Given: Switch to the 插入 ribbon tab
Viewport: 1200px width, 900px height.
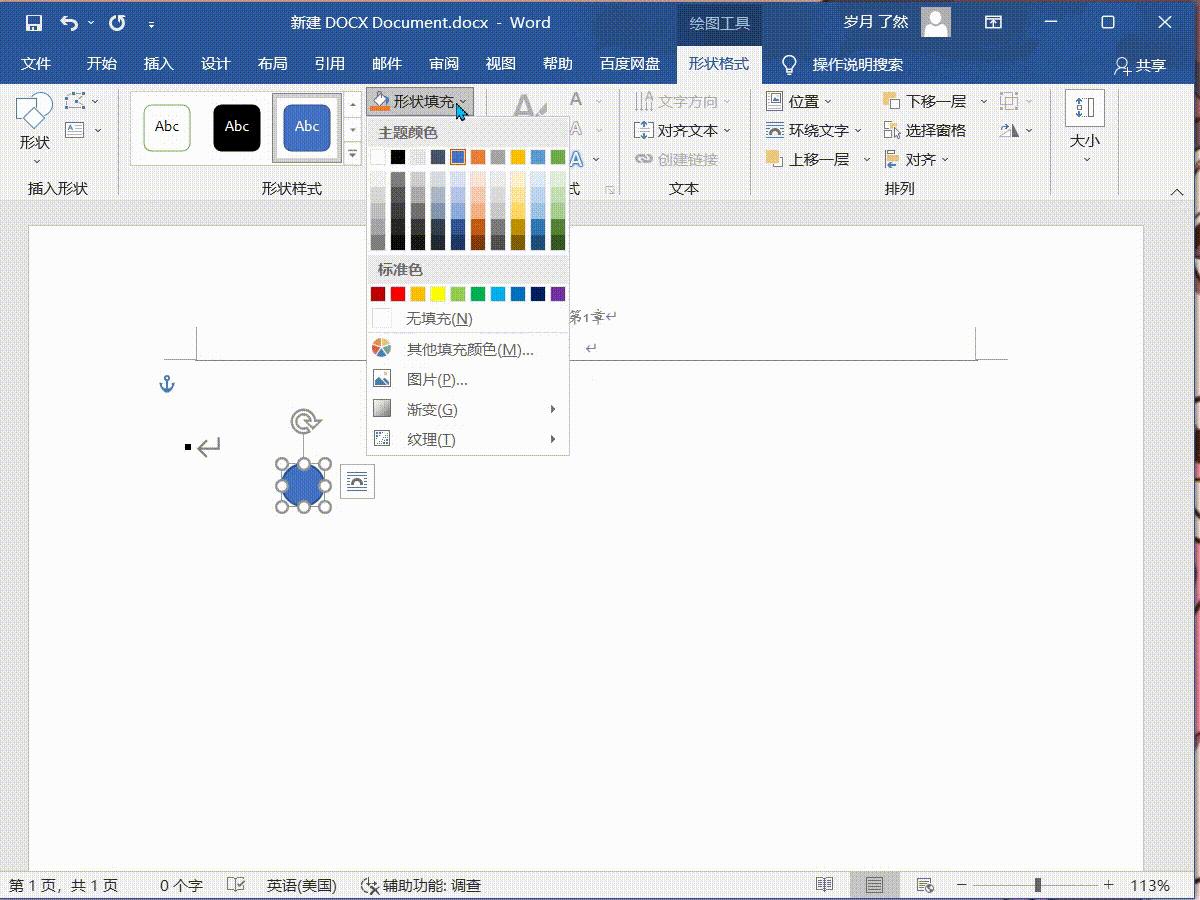Looking at the screenshot, I should [x=158, y=63].
